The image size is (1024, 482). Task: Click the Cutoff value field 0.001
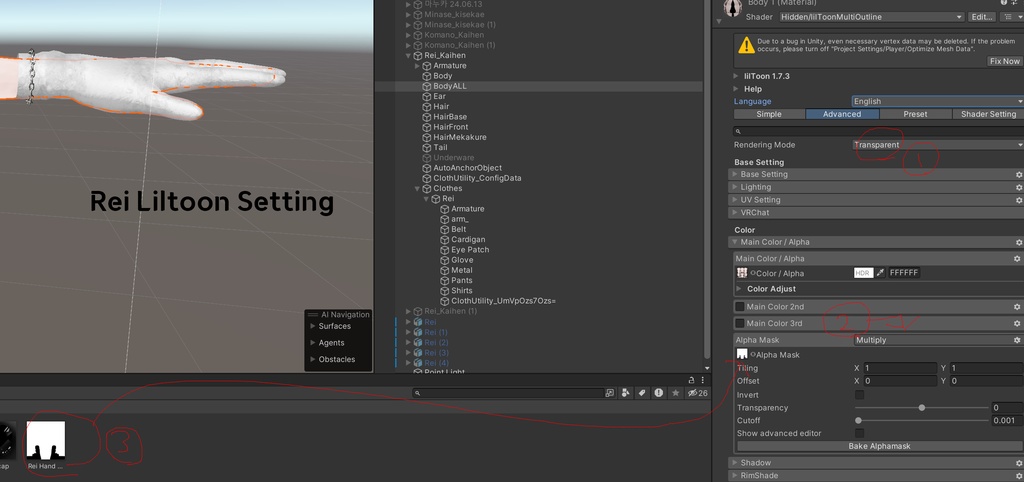click(x=1007, y=421)
